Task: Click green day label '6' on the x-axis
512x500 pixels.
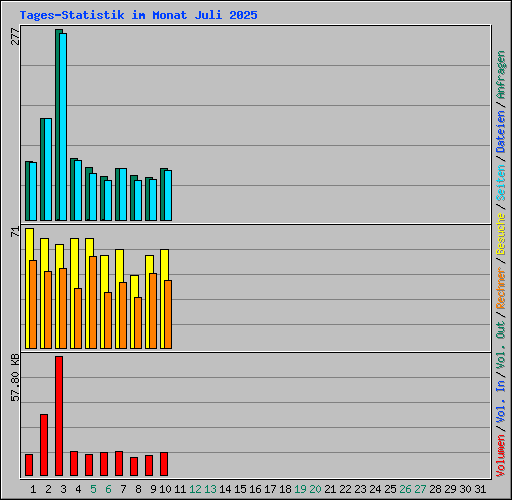Action: tap(108, 489)
